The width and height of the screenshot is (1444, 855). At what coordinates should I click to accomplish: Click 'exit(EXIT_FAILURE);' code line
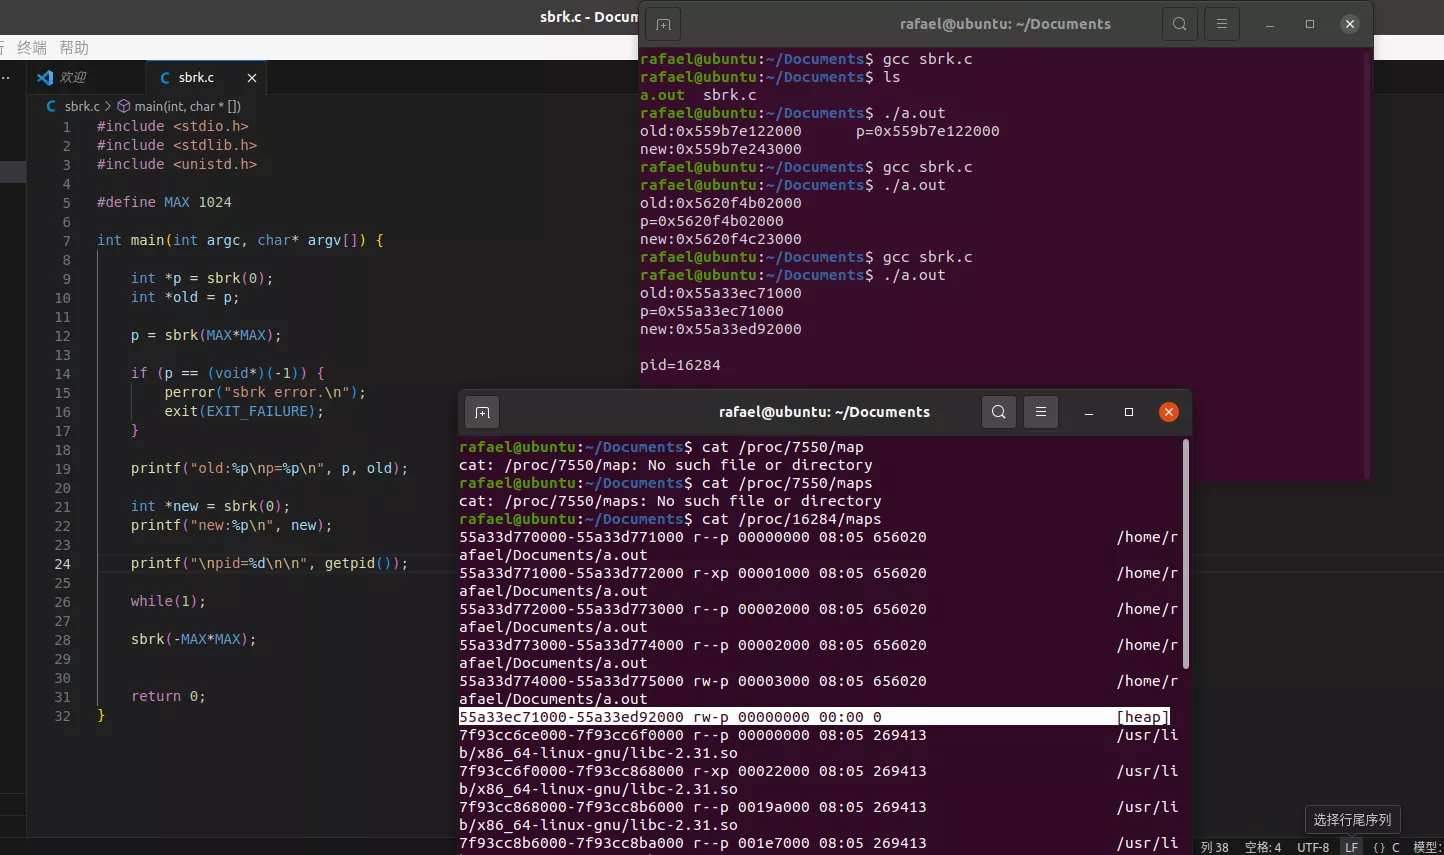coord(244,411)
